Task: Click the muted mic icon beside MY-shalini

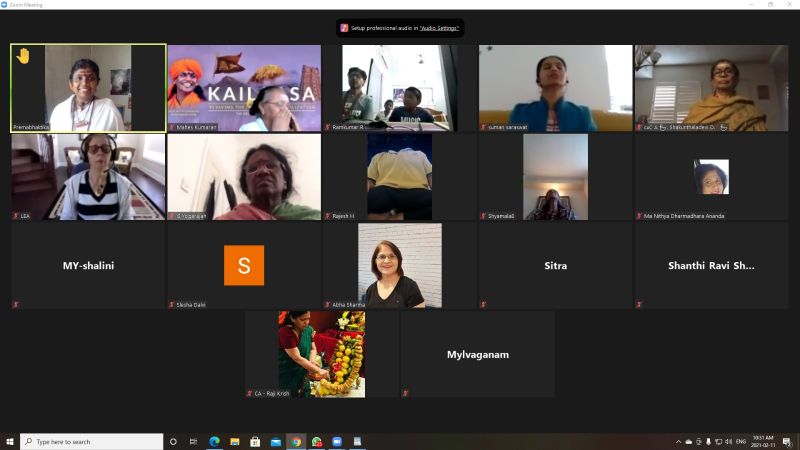Action: click(15, 304)
